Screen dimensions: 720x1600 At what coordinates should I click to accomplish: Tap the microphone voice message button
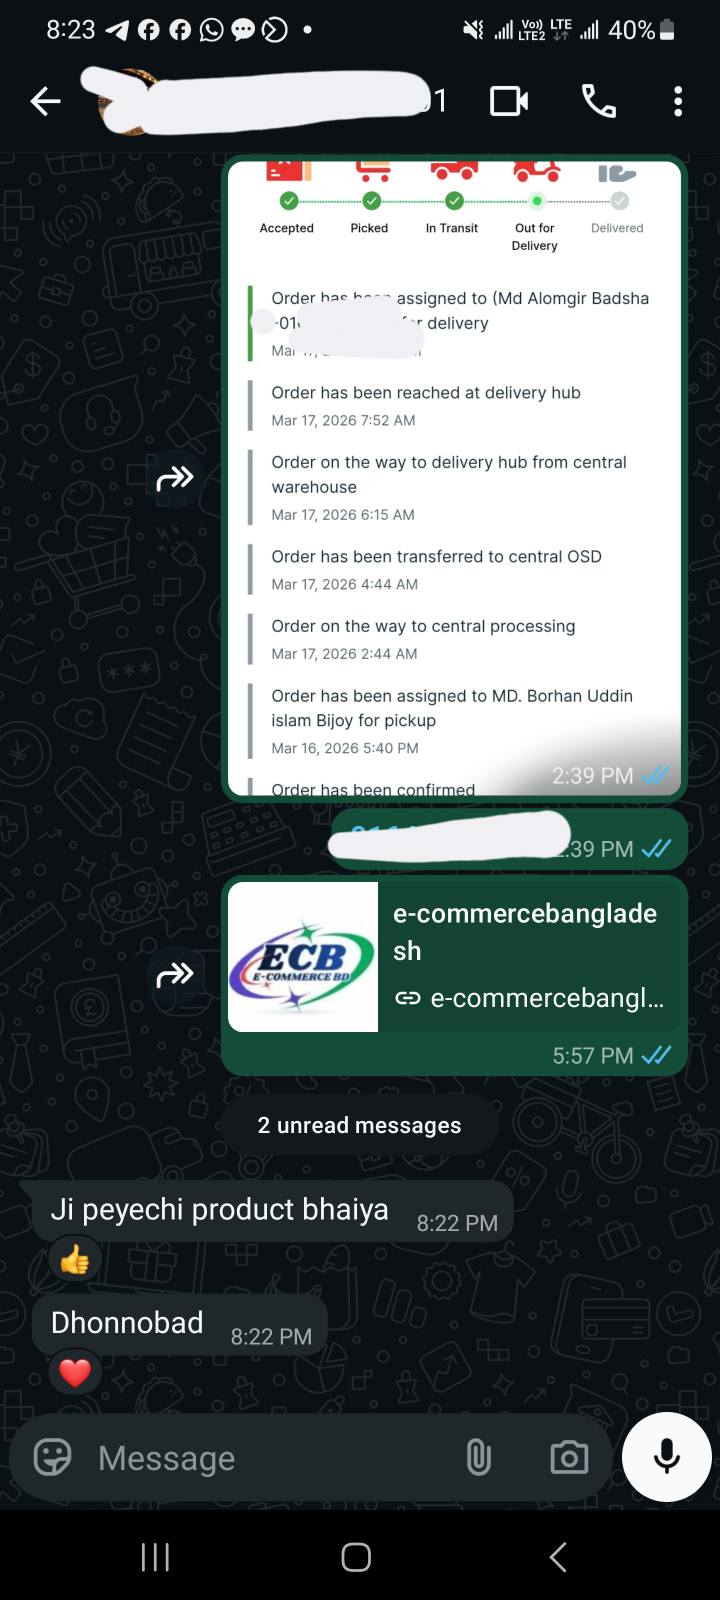[667, 1457]
